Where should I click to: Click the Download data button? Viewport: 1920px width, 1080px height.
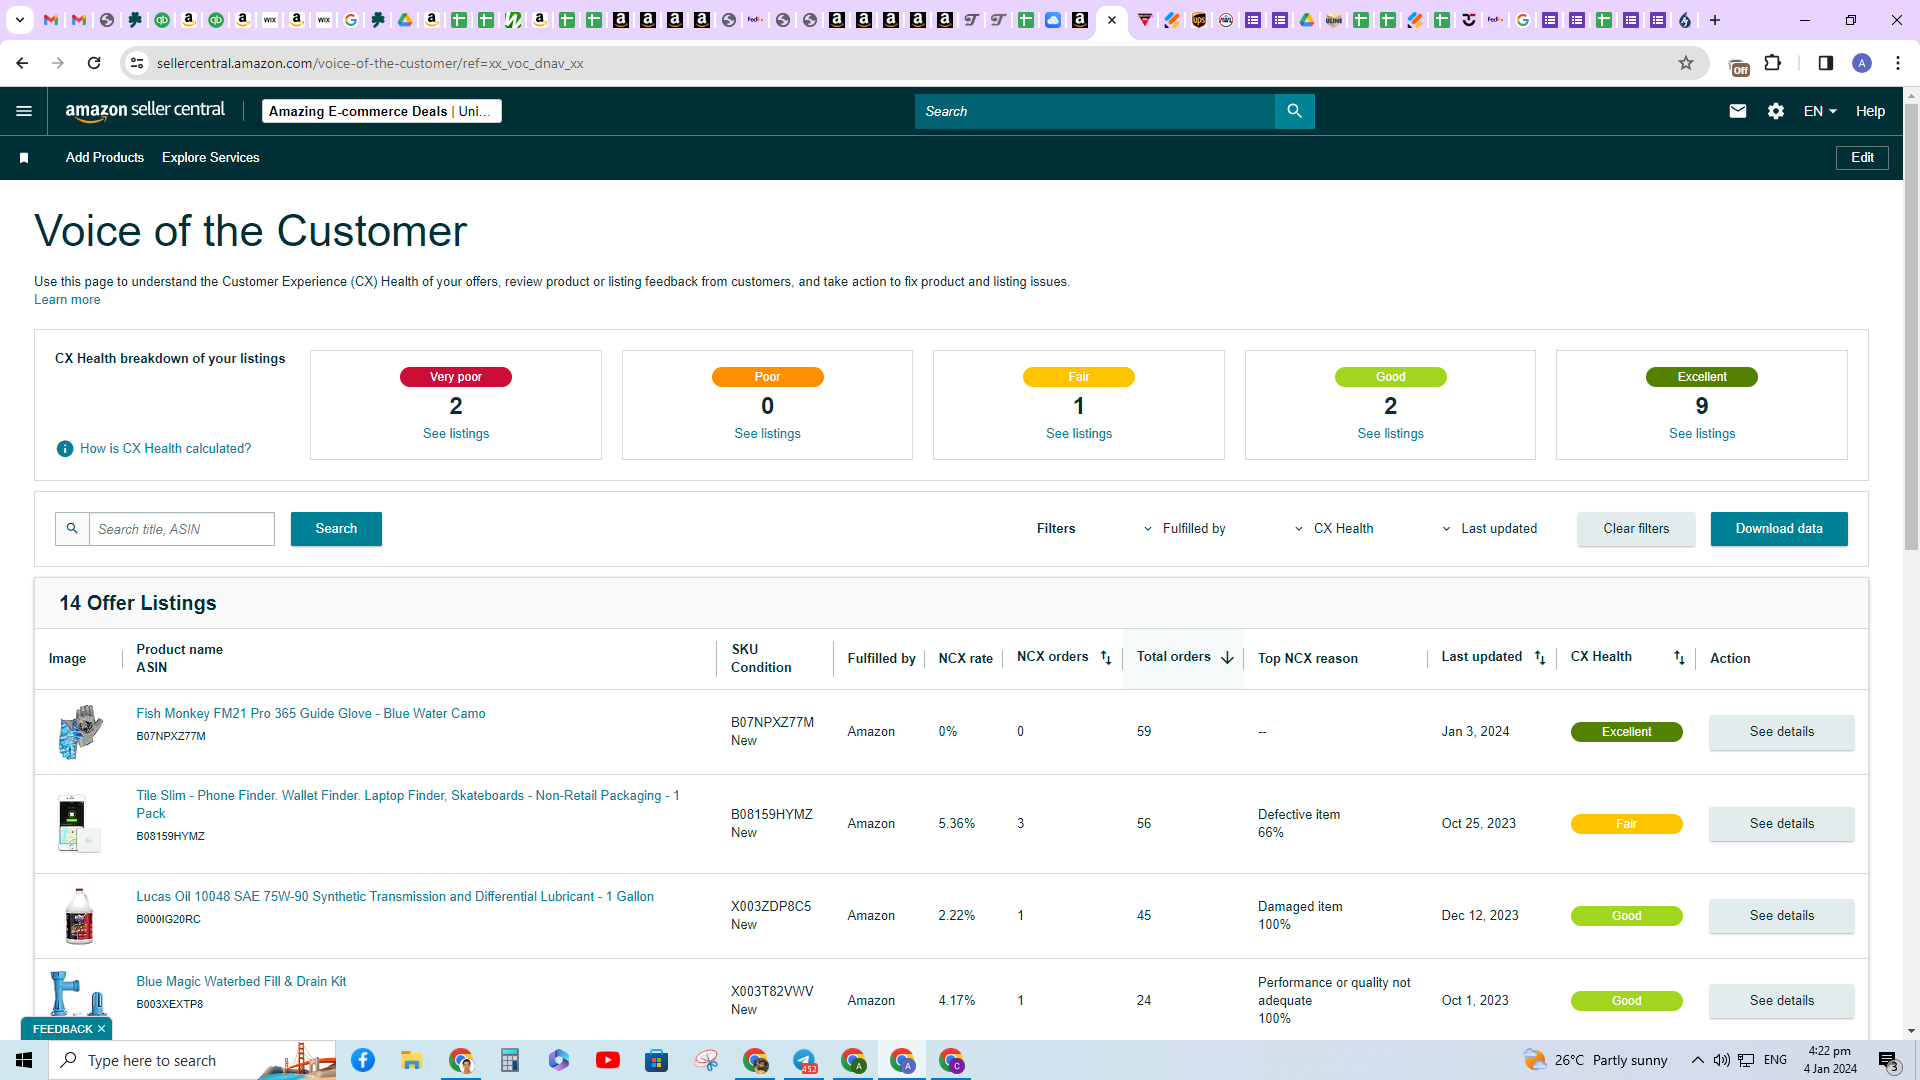pos(1779,529)
